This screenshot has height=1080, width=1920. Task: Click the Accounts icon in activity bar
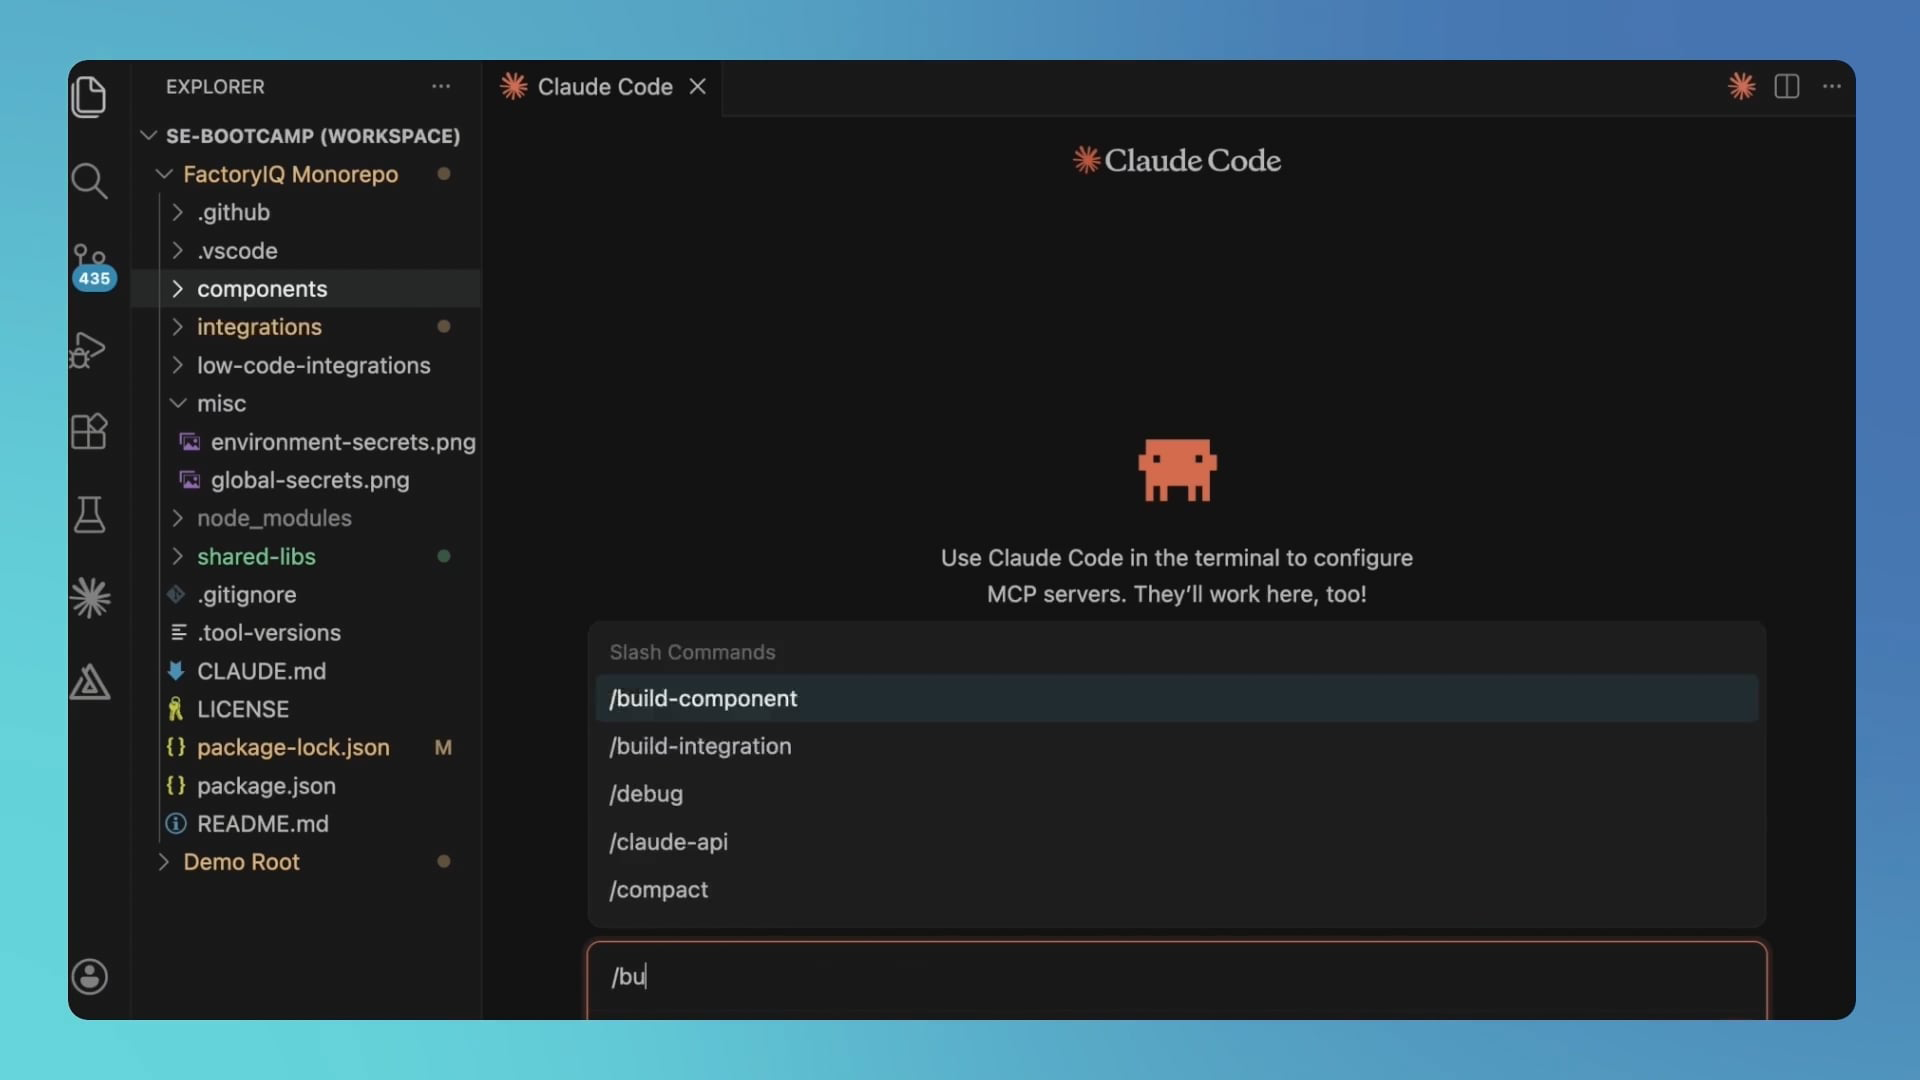pos(90,976)
